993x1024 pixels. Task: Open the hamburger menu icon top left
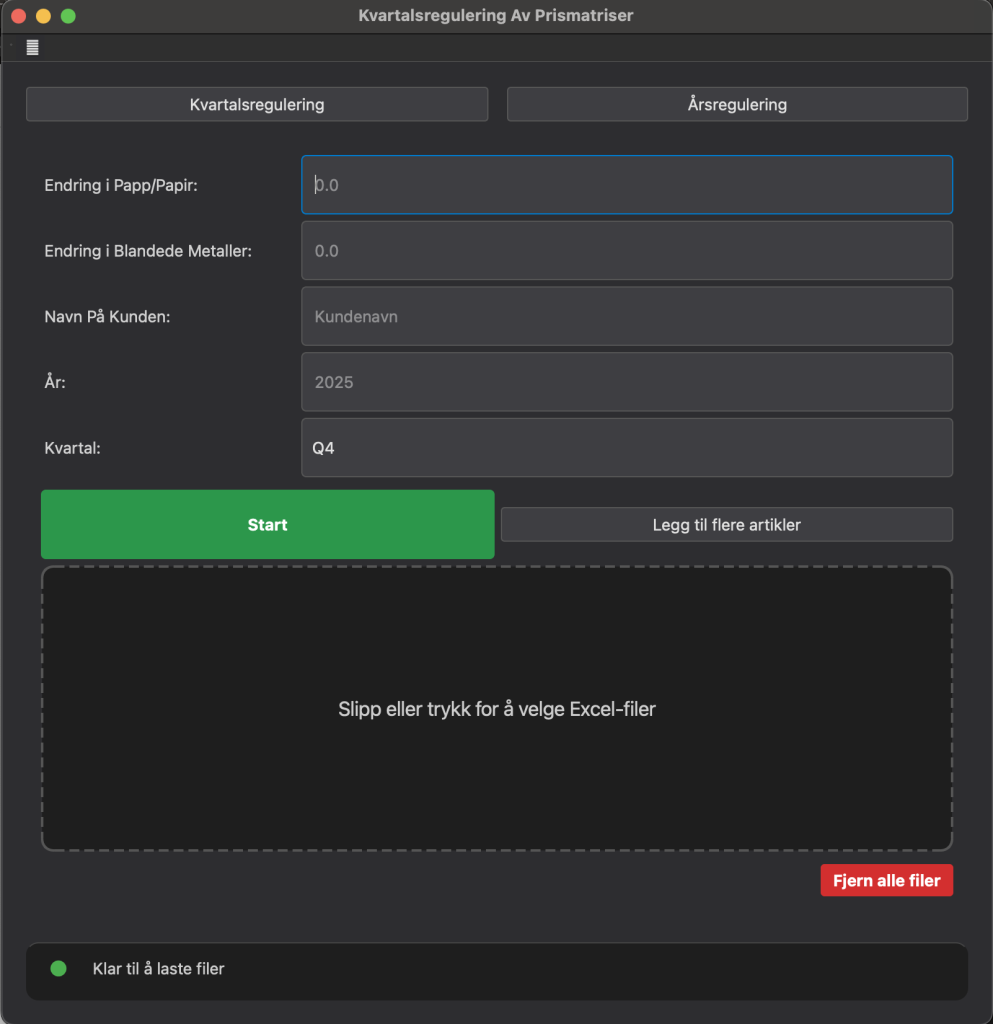point(33,46)
